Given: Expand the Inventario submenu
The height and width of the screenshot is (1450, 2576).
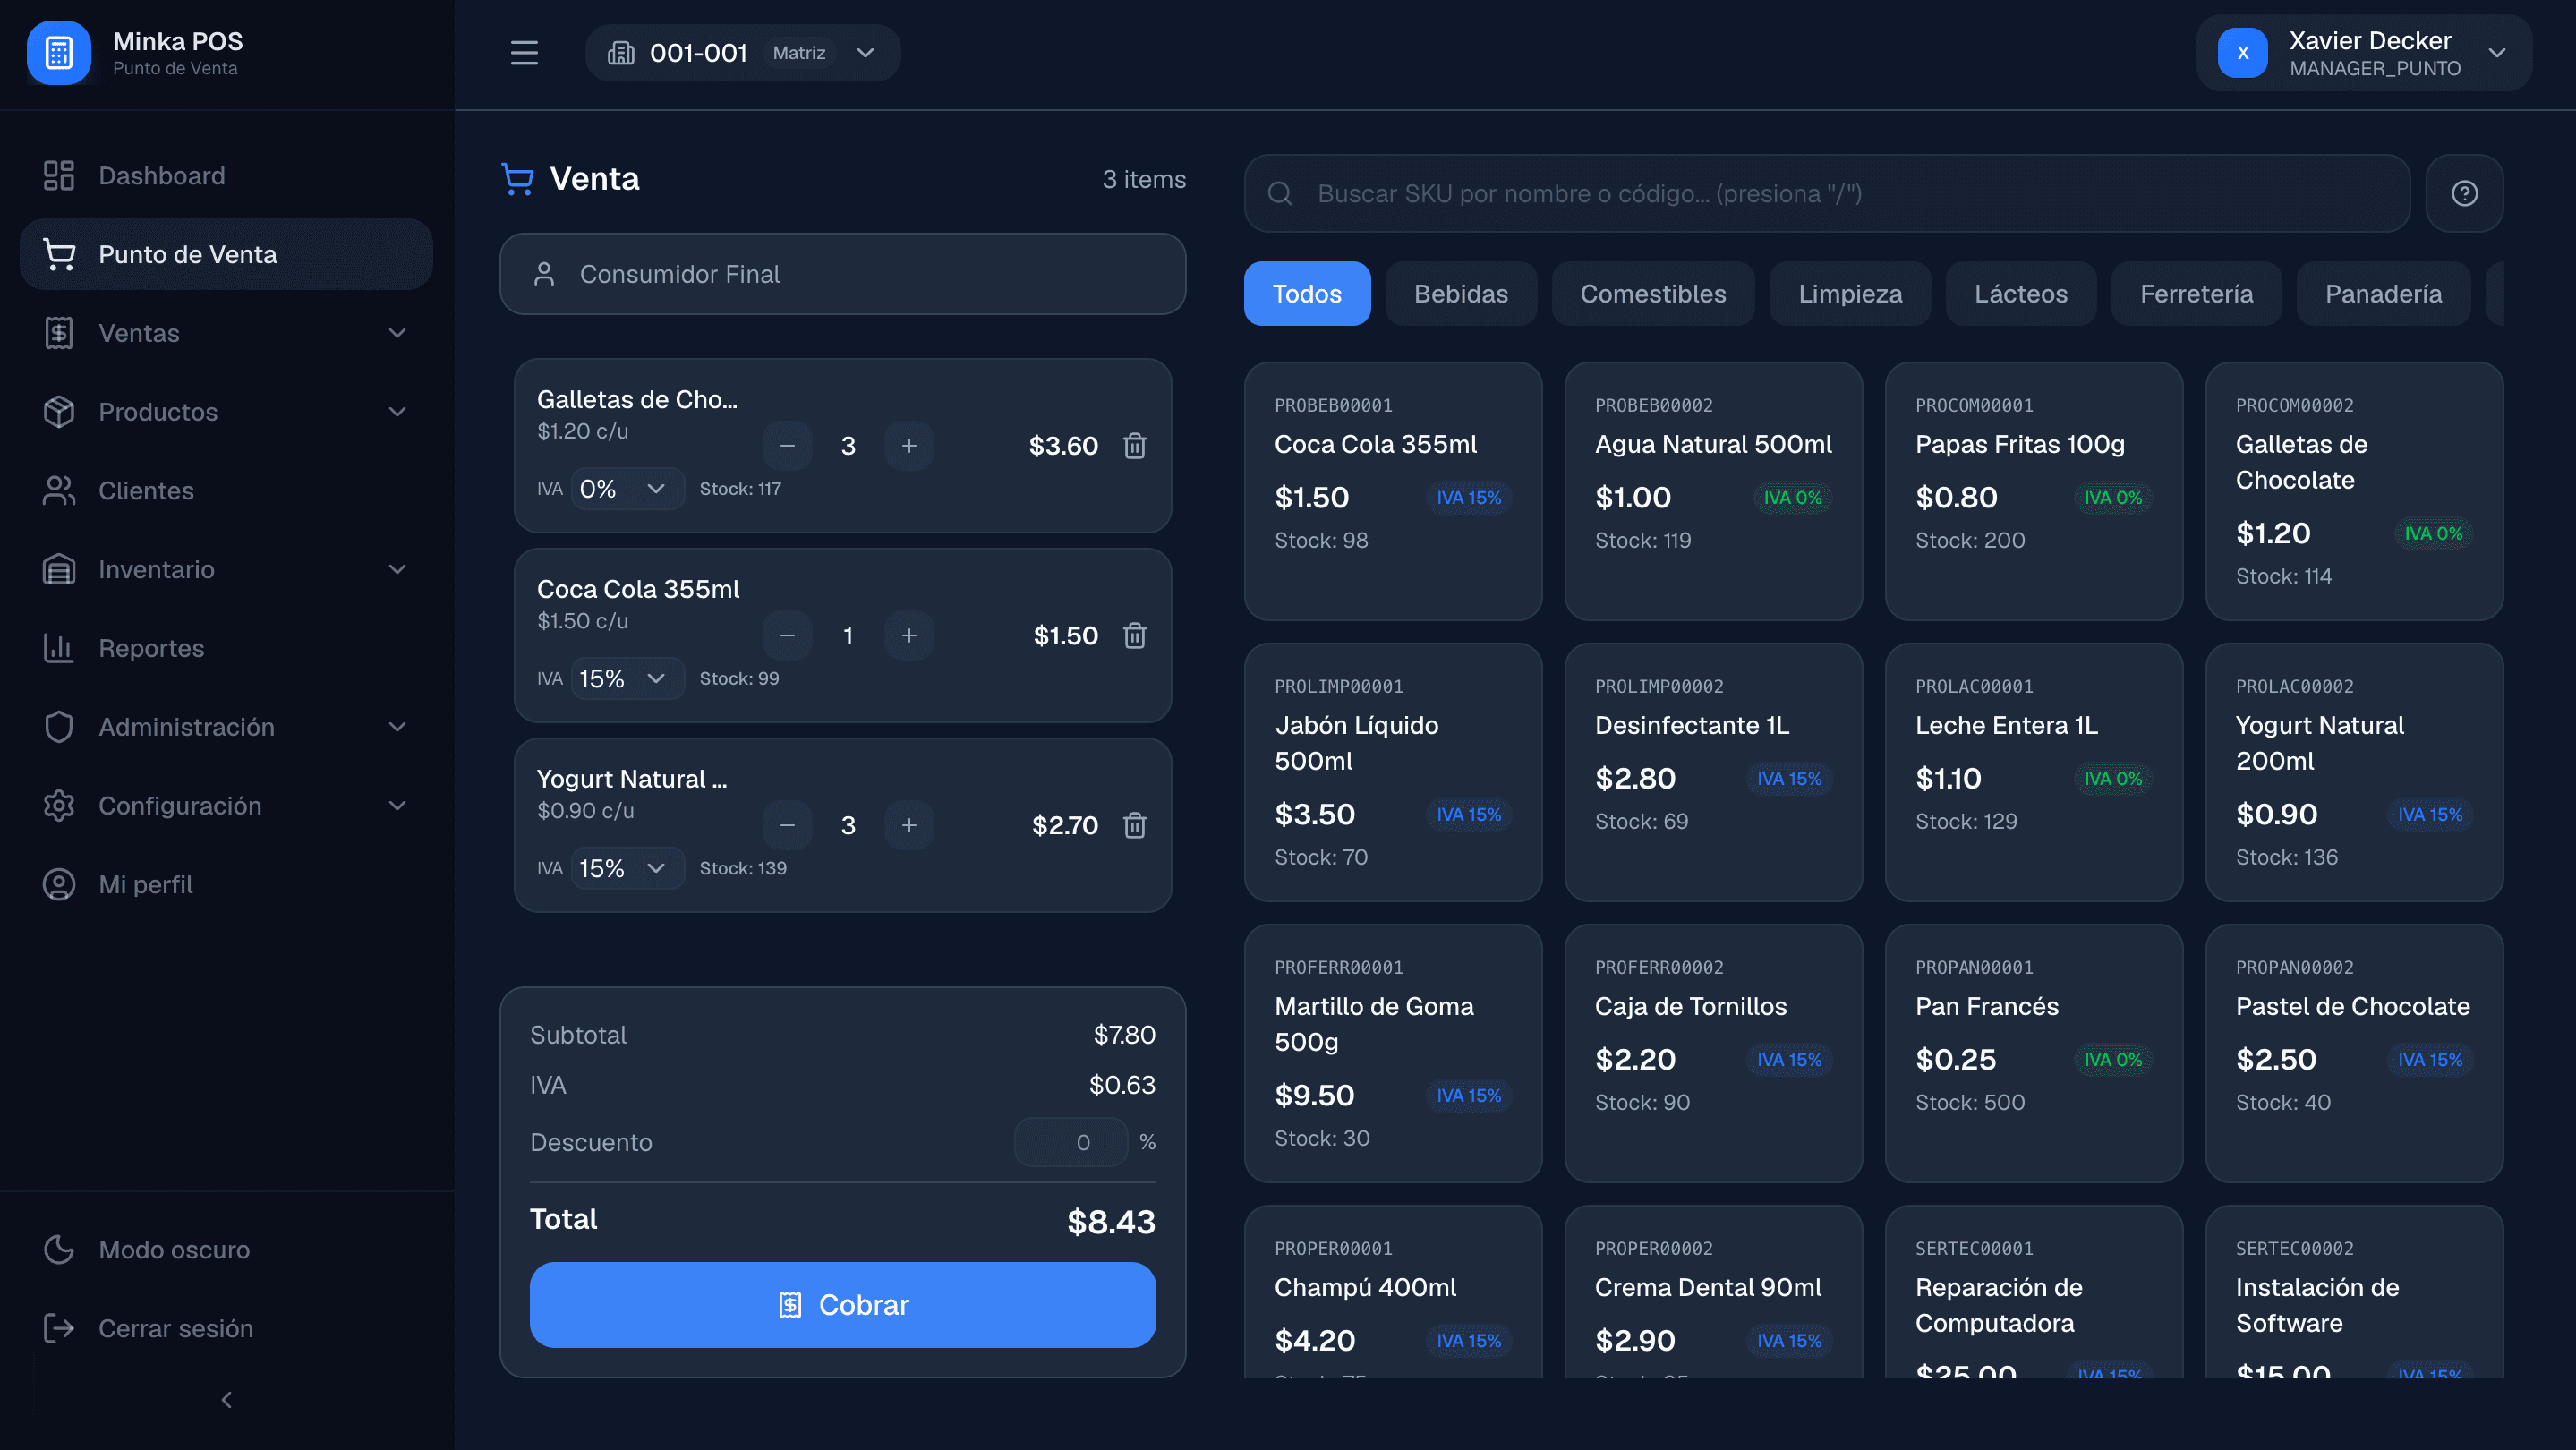Looking at the screenshot, I should click(x=227, y=570).
